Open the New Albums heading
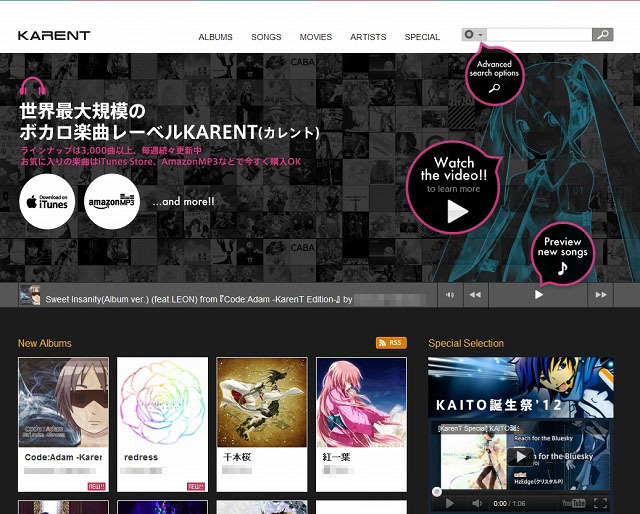The image size is (640, 514). (x=44, y=343)
